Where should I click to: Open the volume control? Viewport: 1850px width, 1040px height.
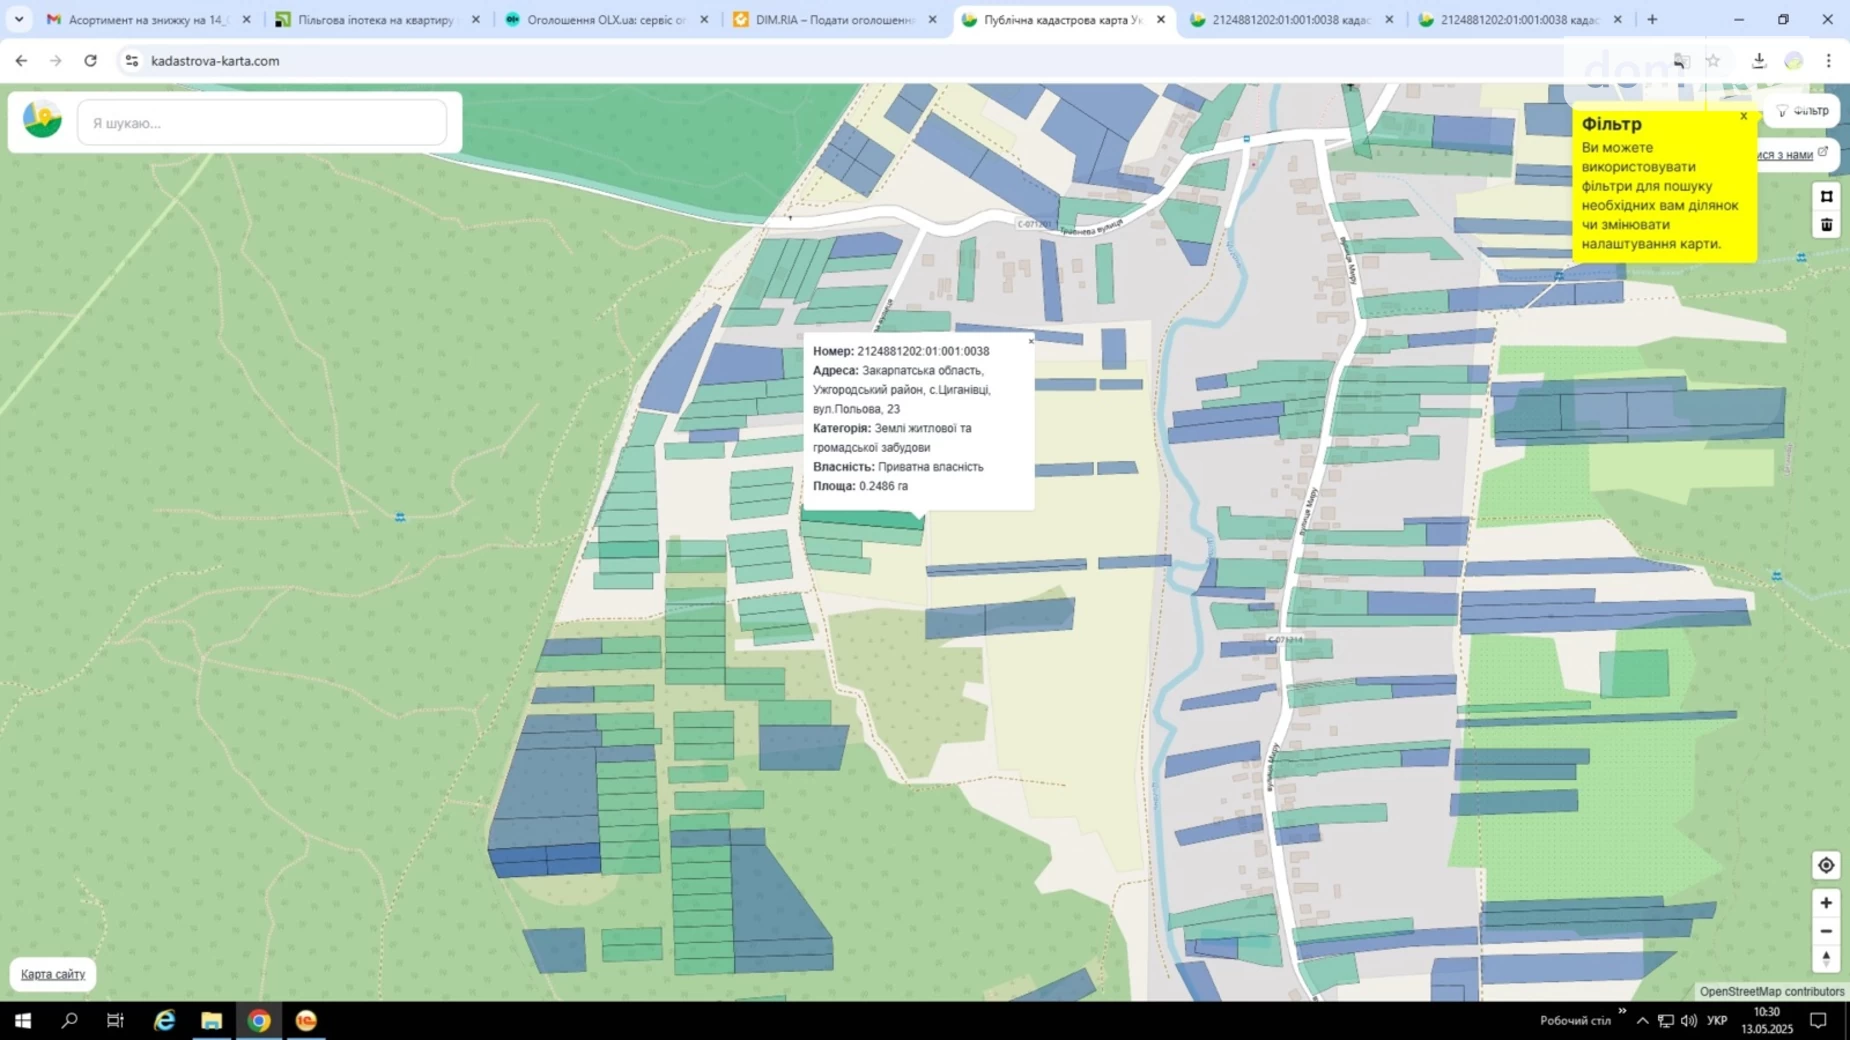[1688, 1020]
